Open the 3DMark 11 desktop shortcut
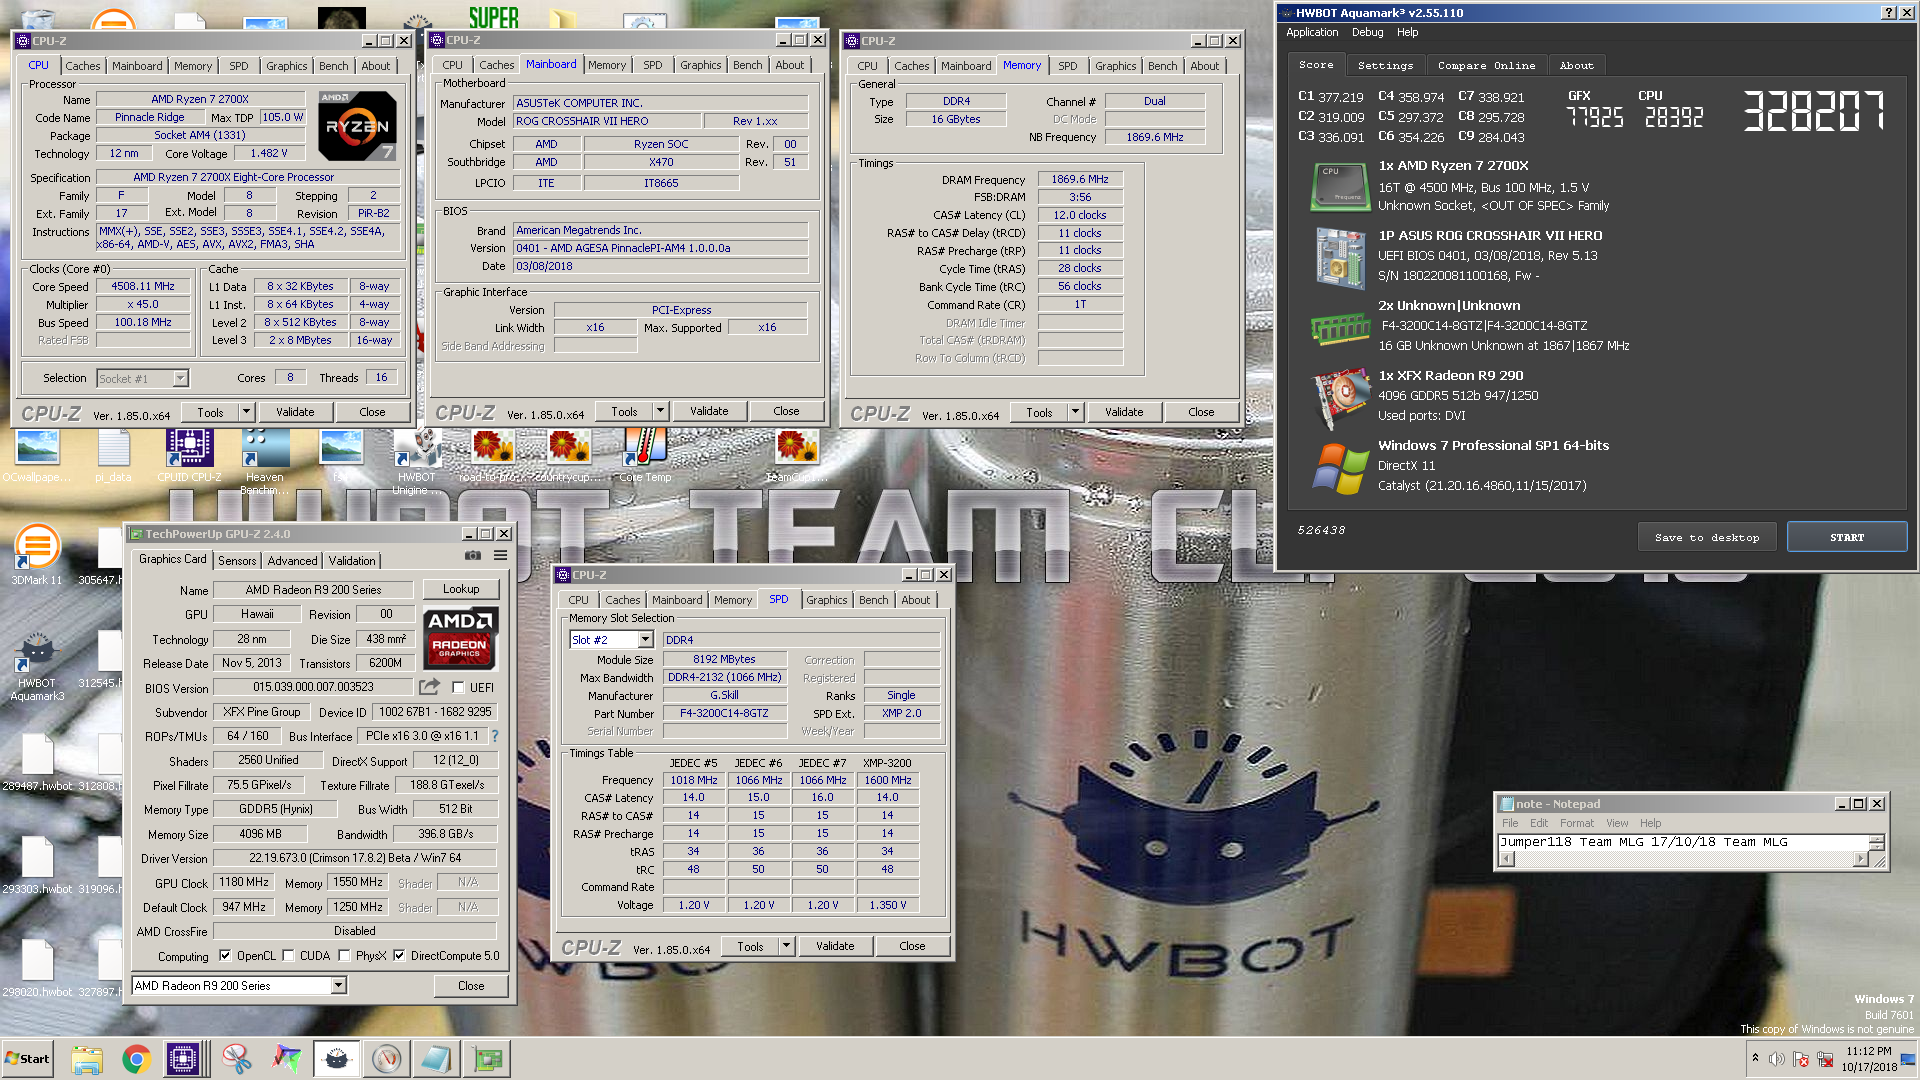1920x1080 pixels. pyautogui.click(x=37, y=554)
